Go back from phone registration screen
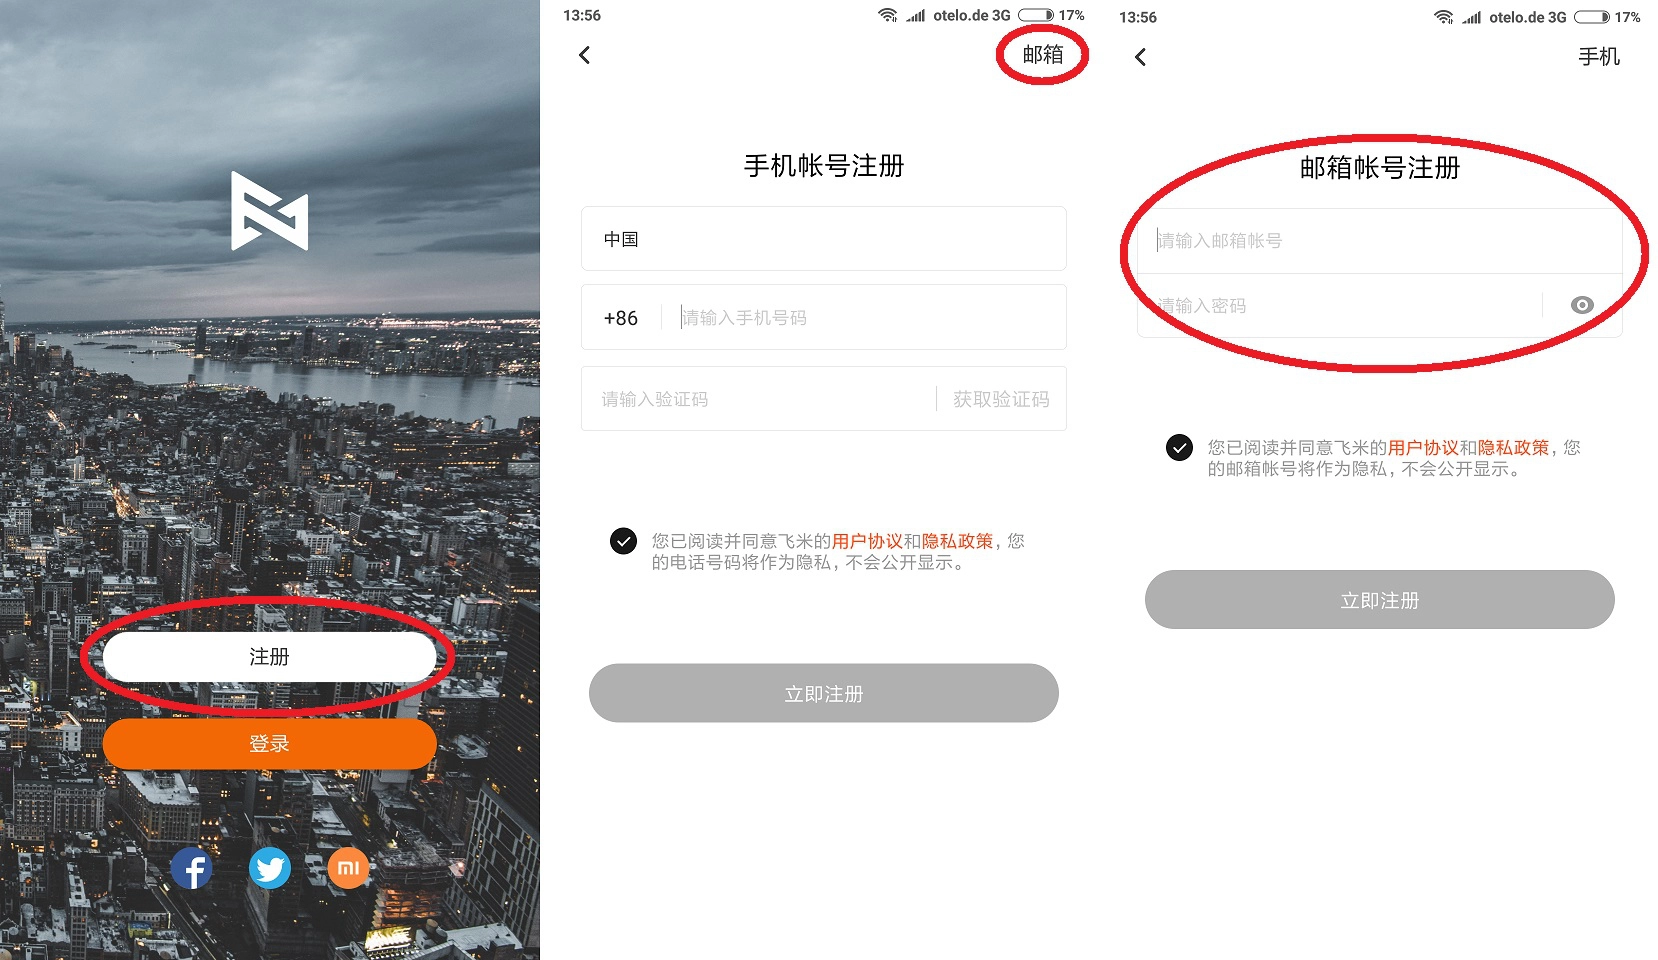 (585, 55)
